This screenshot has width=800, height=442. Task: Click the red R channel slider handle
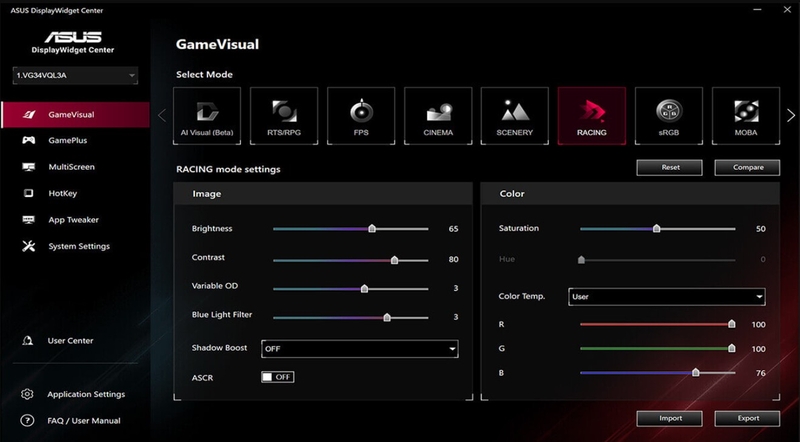click(x=732, y=324)
